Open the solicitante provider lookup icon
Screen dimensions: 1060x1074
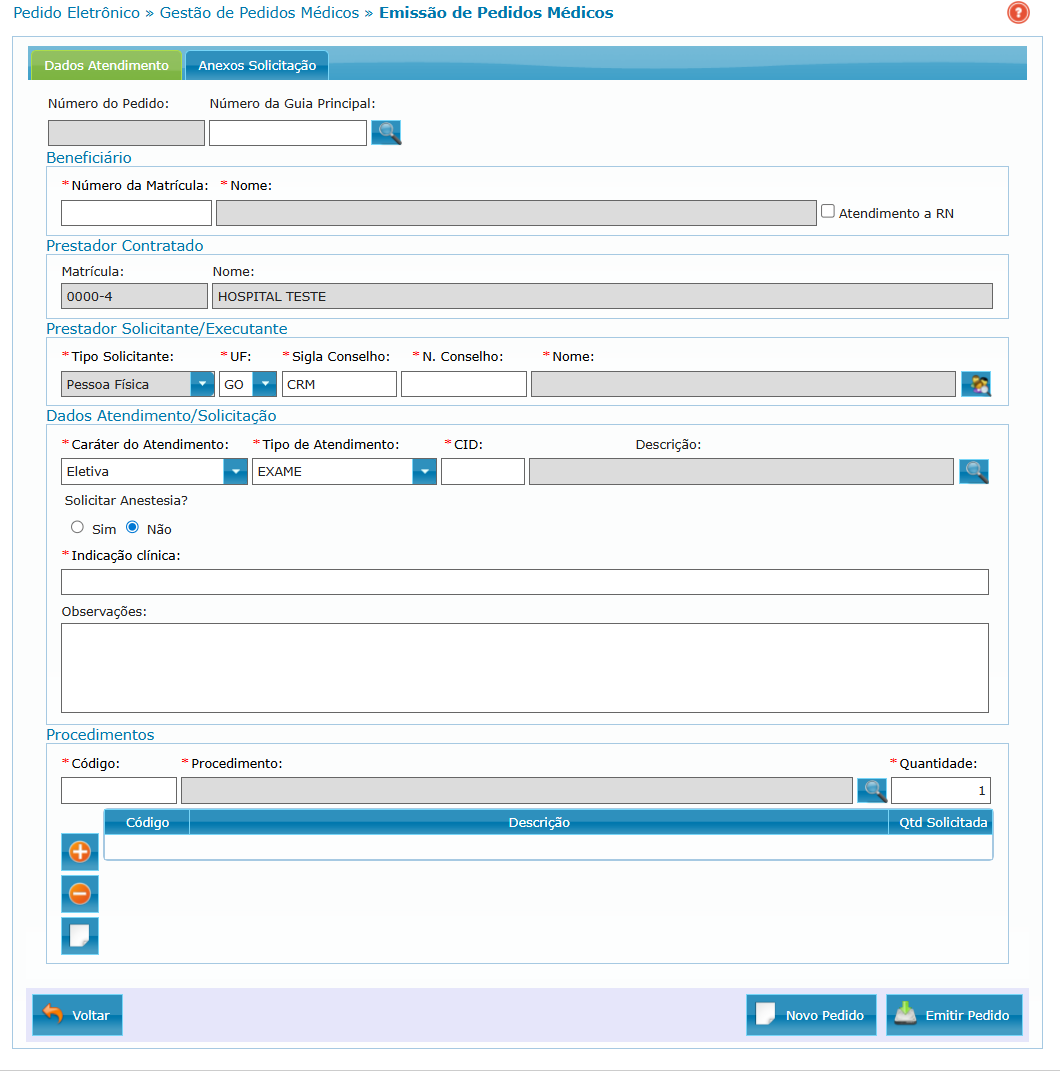coord(975,384)
